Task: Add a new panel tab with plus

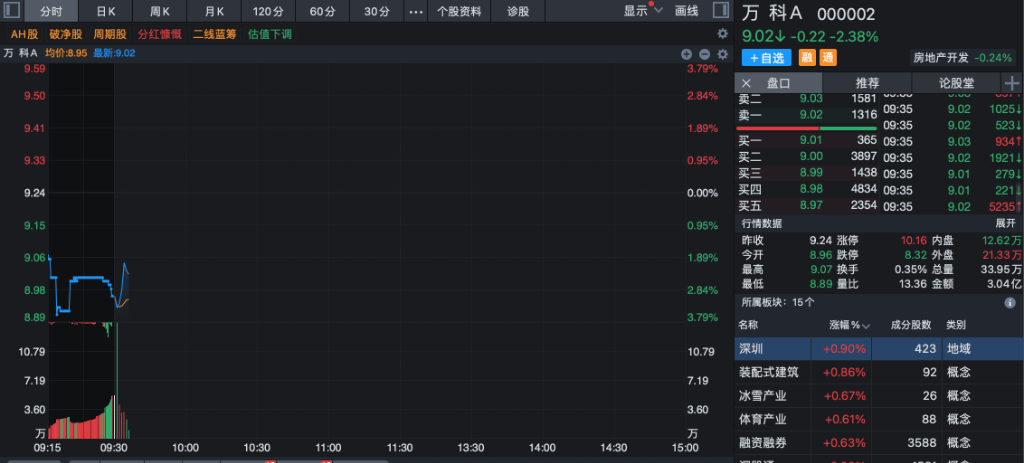Action: point(1012,83)
